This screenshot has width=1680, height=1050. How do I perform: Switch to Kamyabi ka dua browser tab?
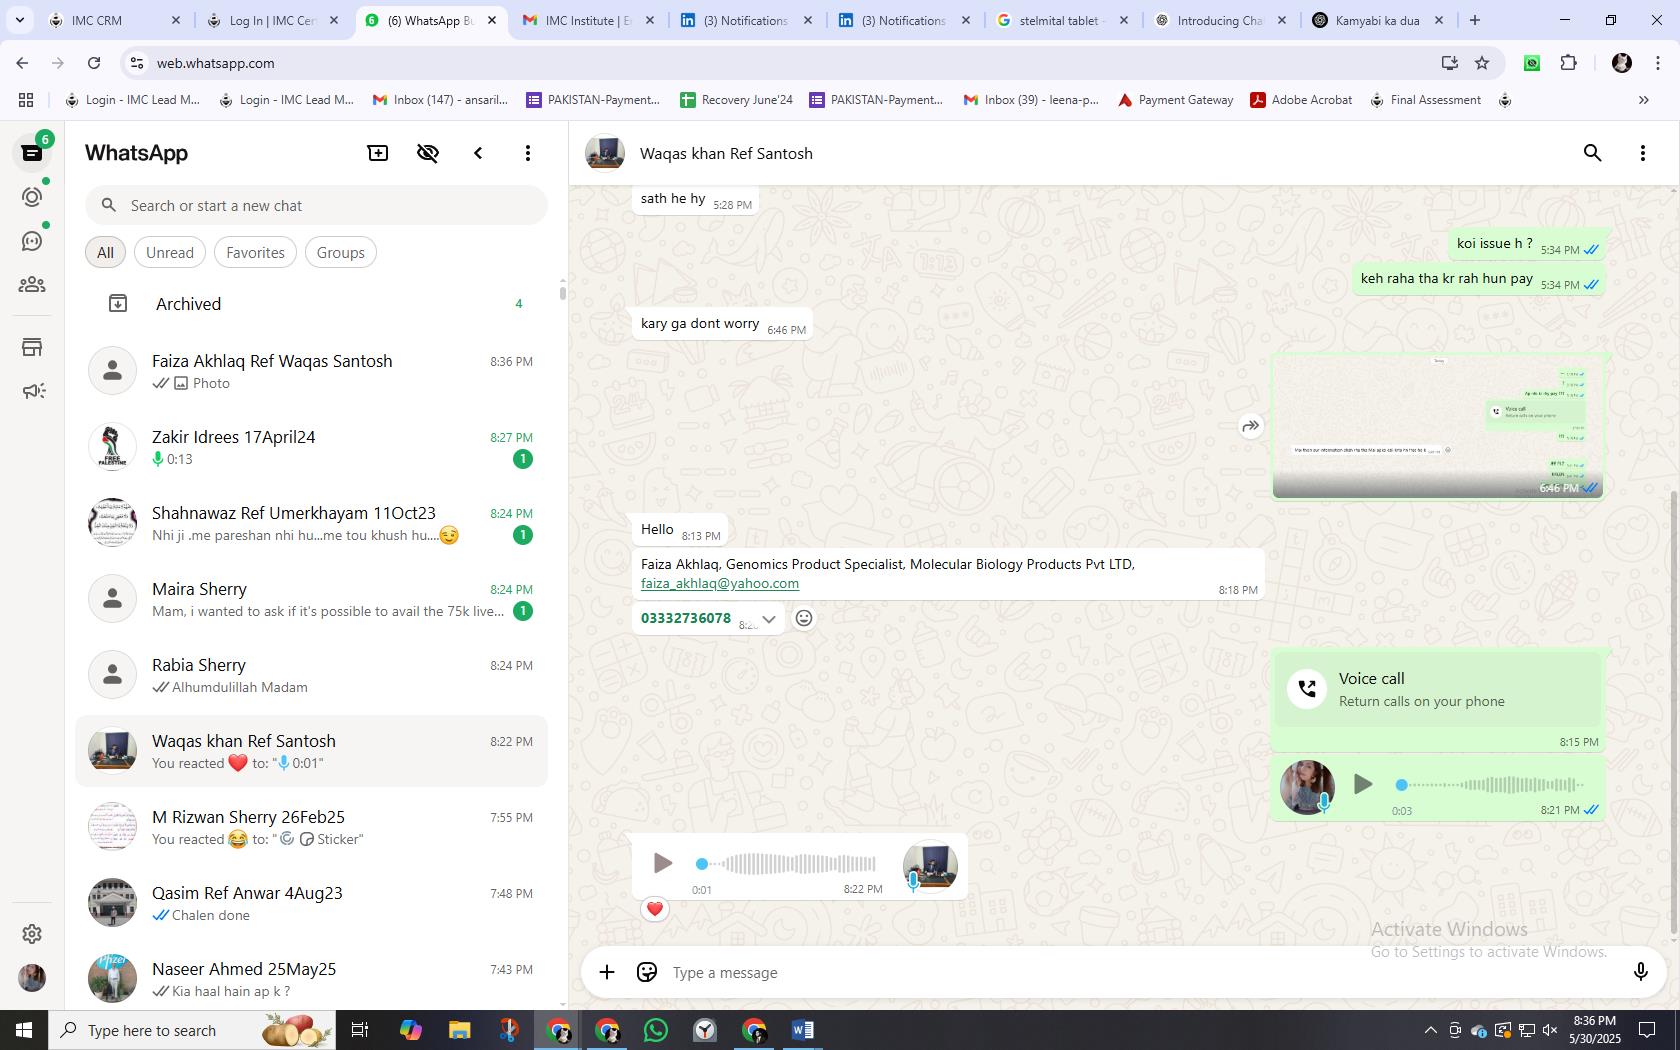[1377, 20]
